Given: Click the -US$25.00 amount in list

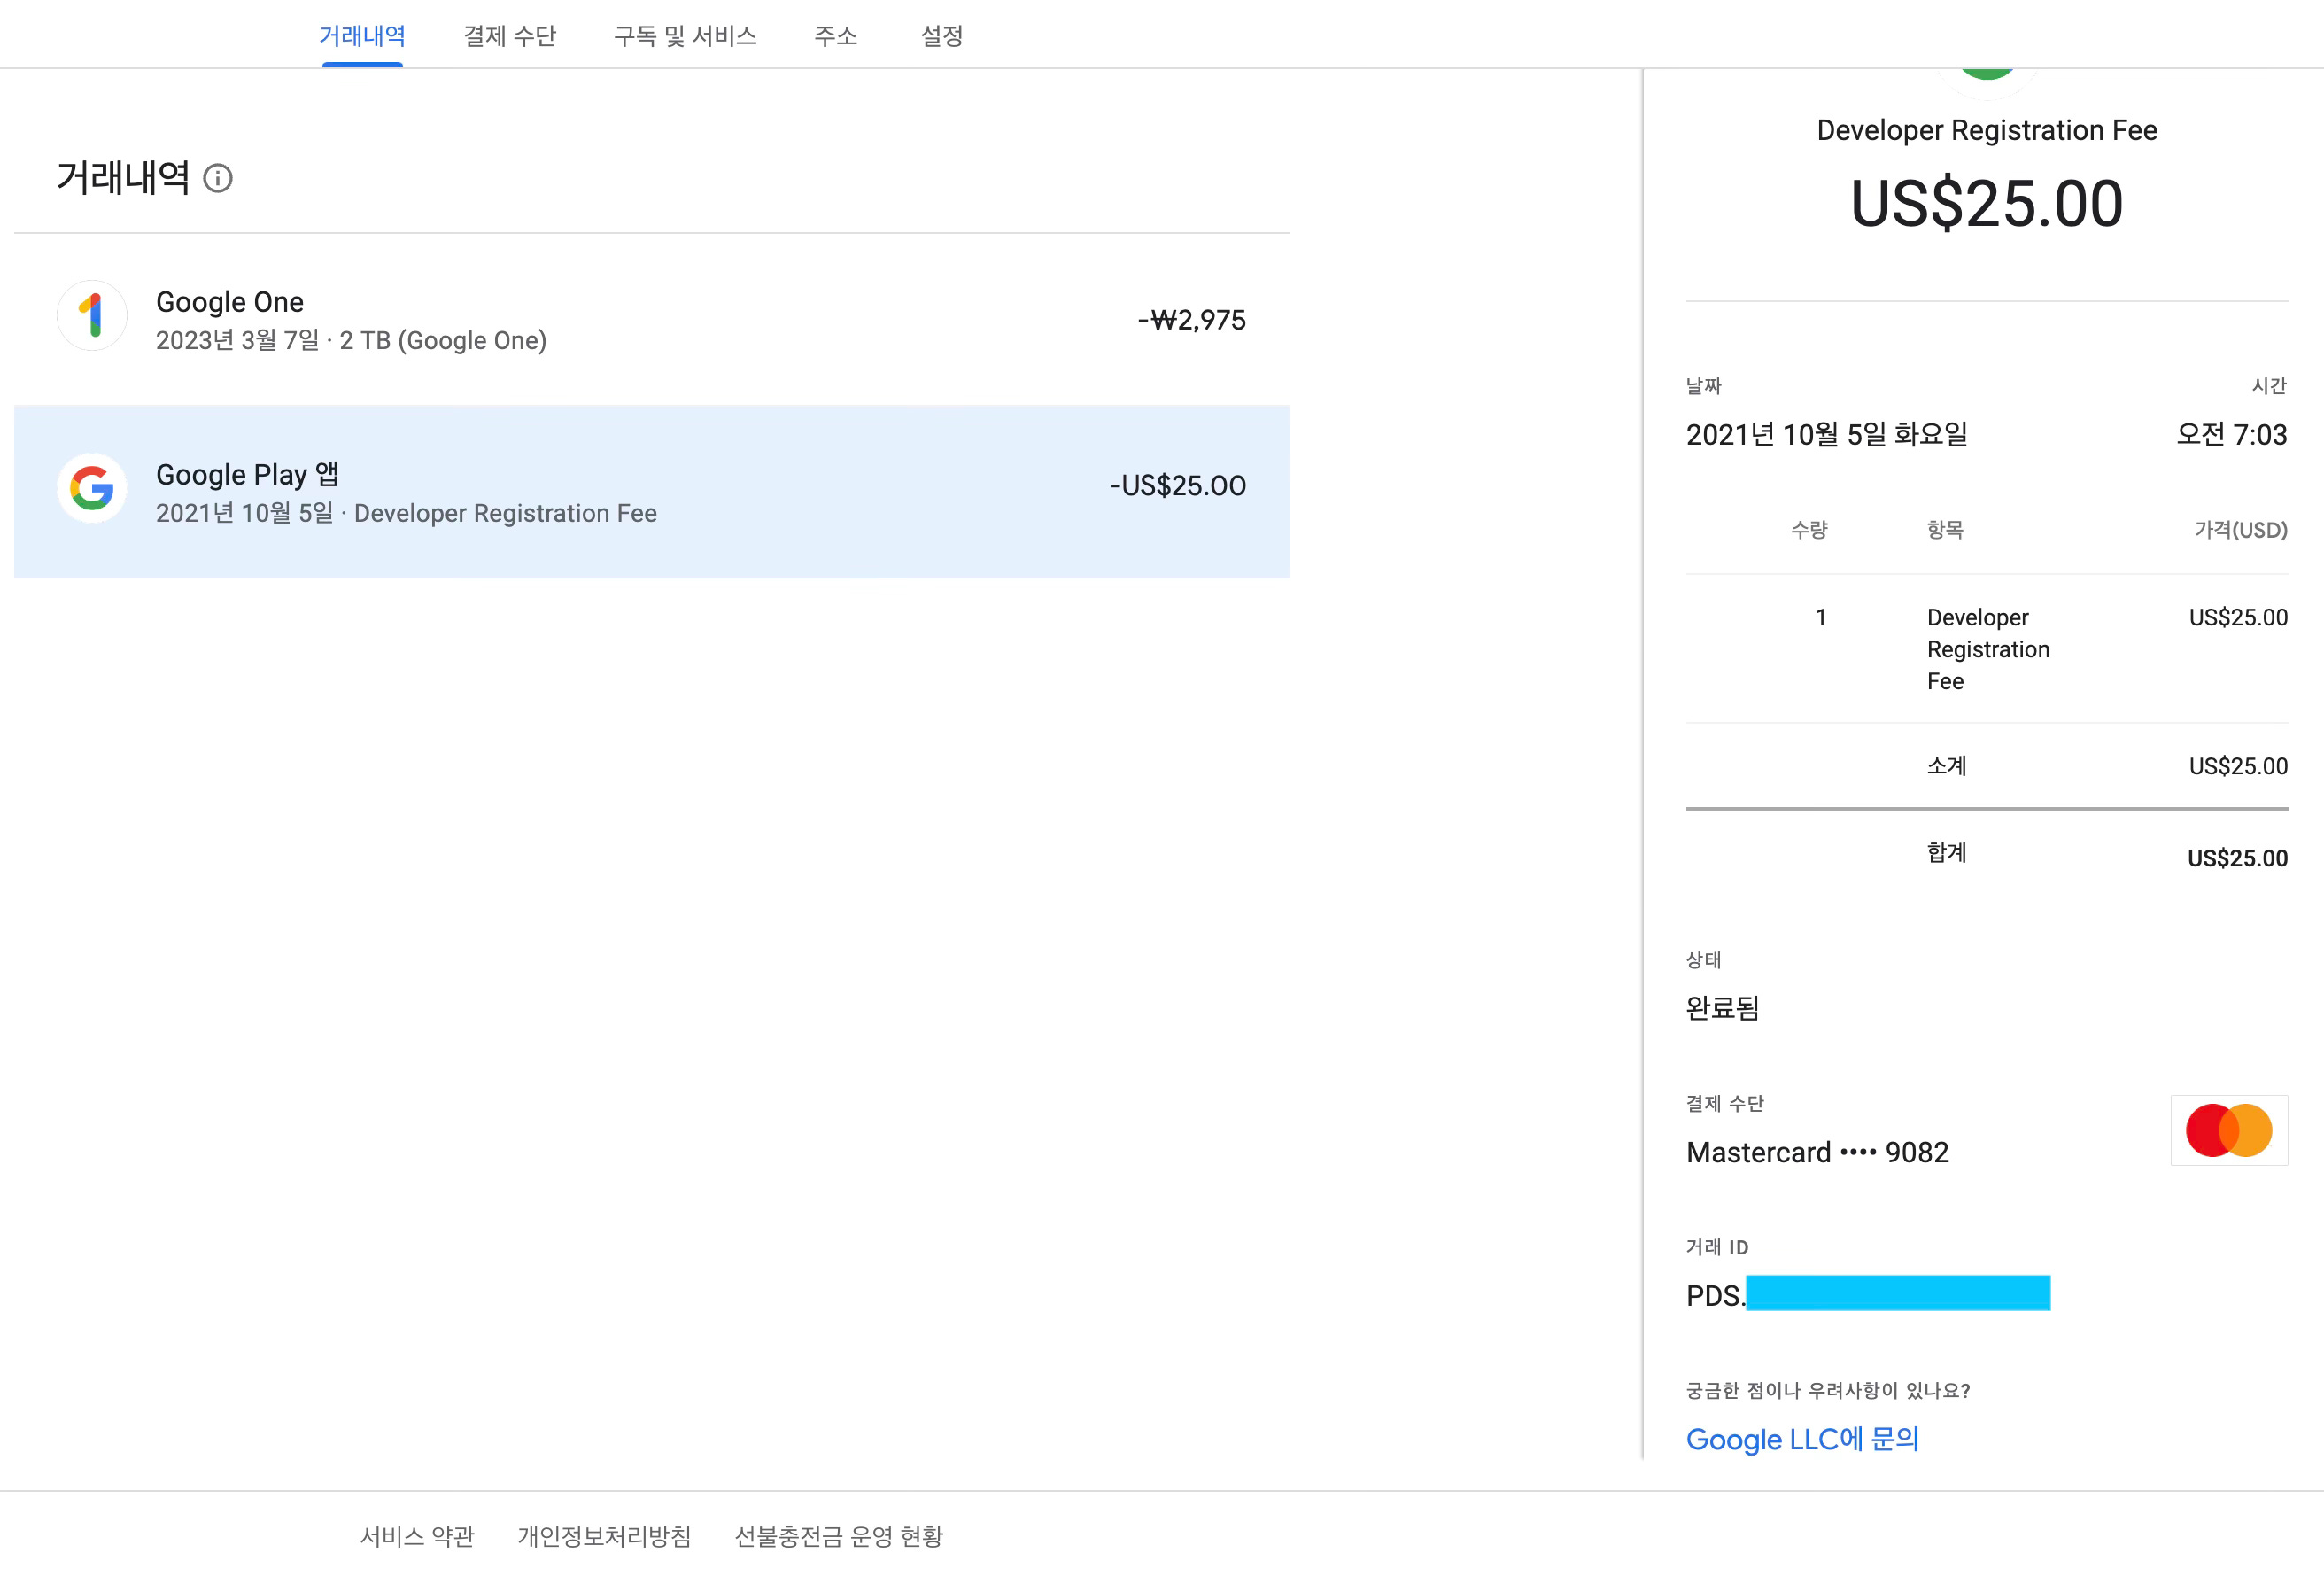Looking at the screenshot, I should 1177,486.
